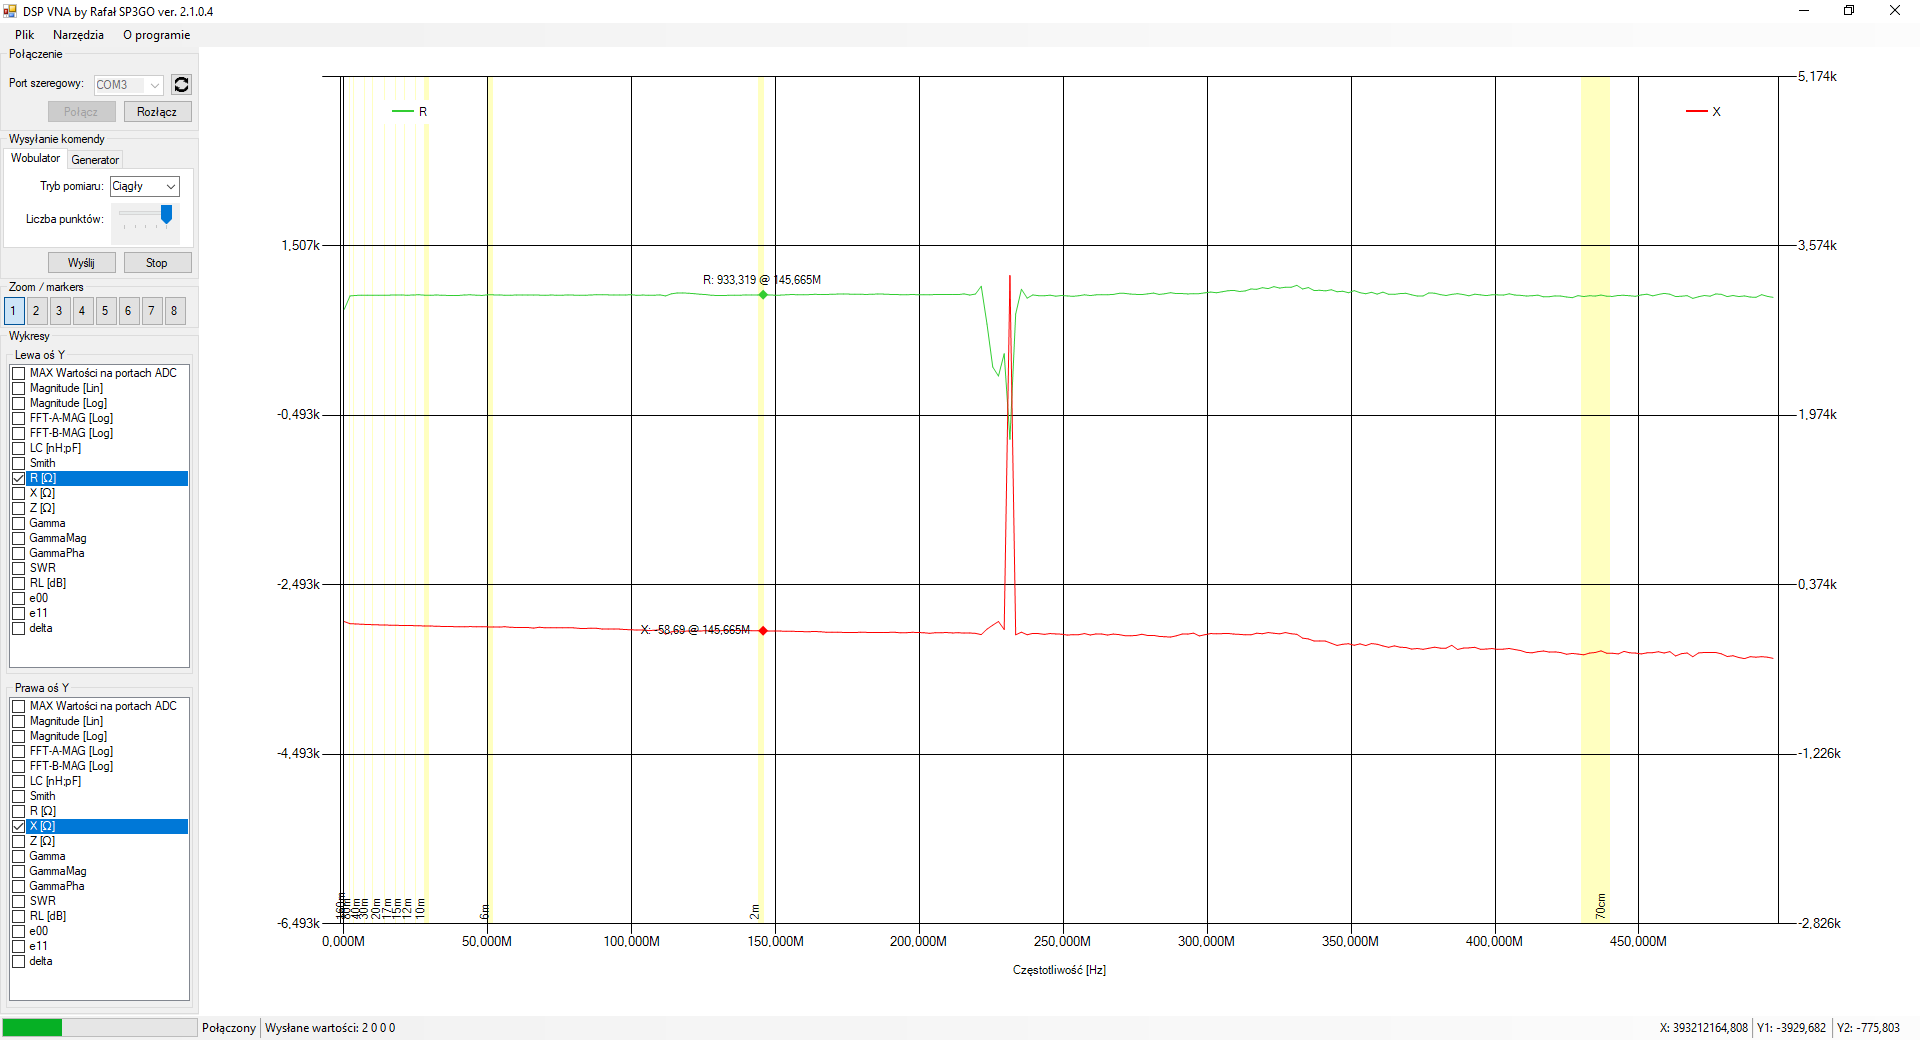The image size is (1920, 1040).
Task: Enable Smith checkbox in Prawa oś Y list
Action: click(19, 796)
